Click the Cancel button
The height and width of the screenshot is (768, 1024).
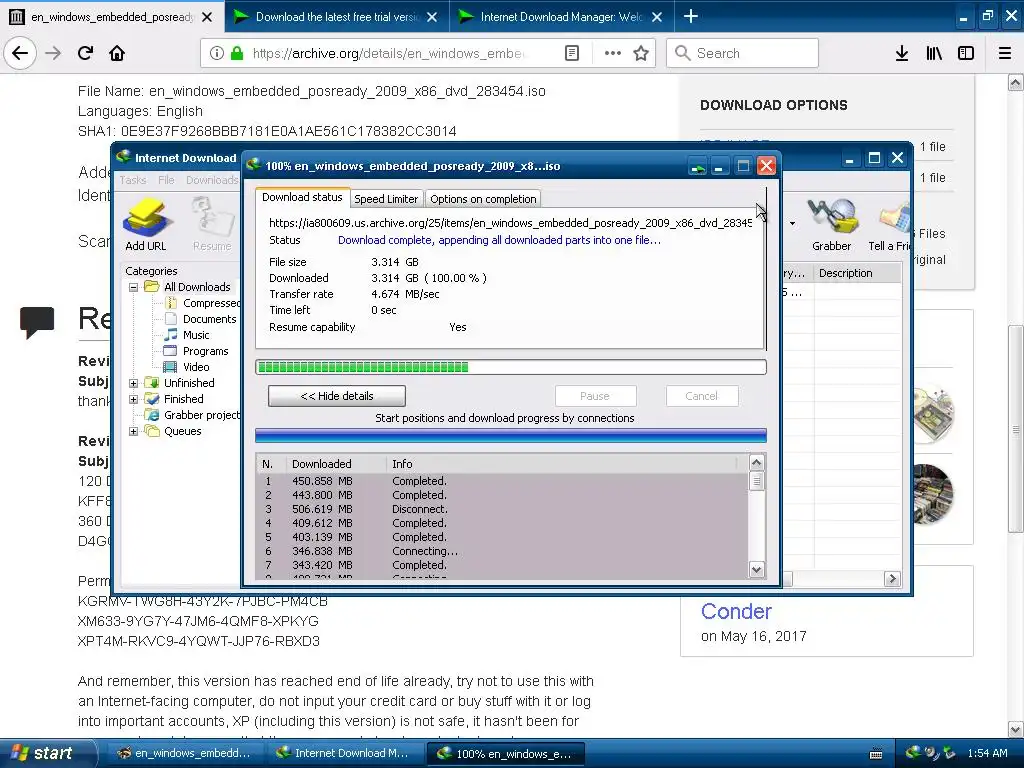coord(701,396)
